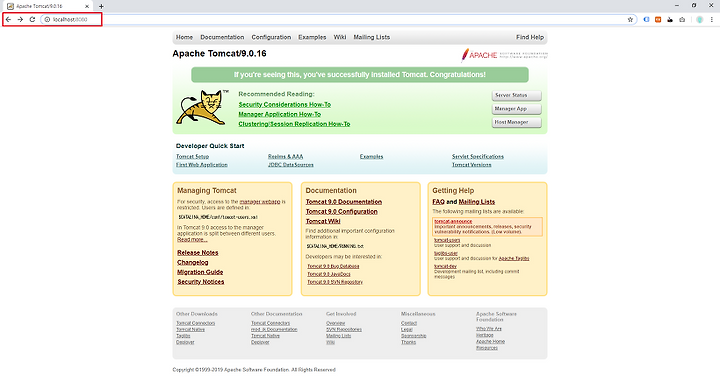720x389 pixels.
Task: Open Tomcat Setup quick start link
Action: (192, 157)
